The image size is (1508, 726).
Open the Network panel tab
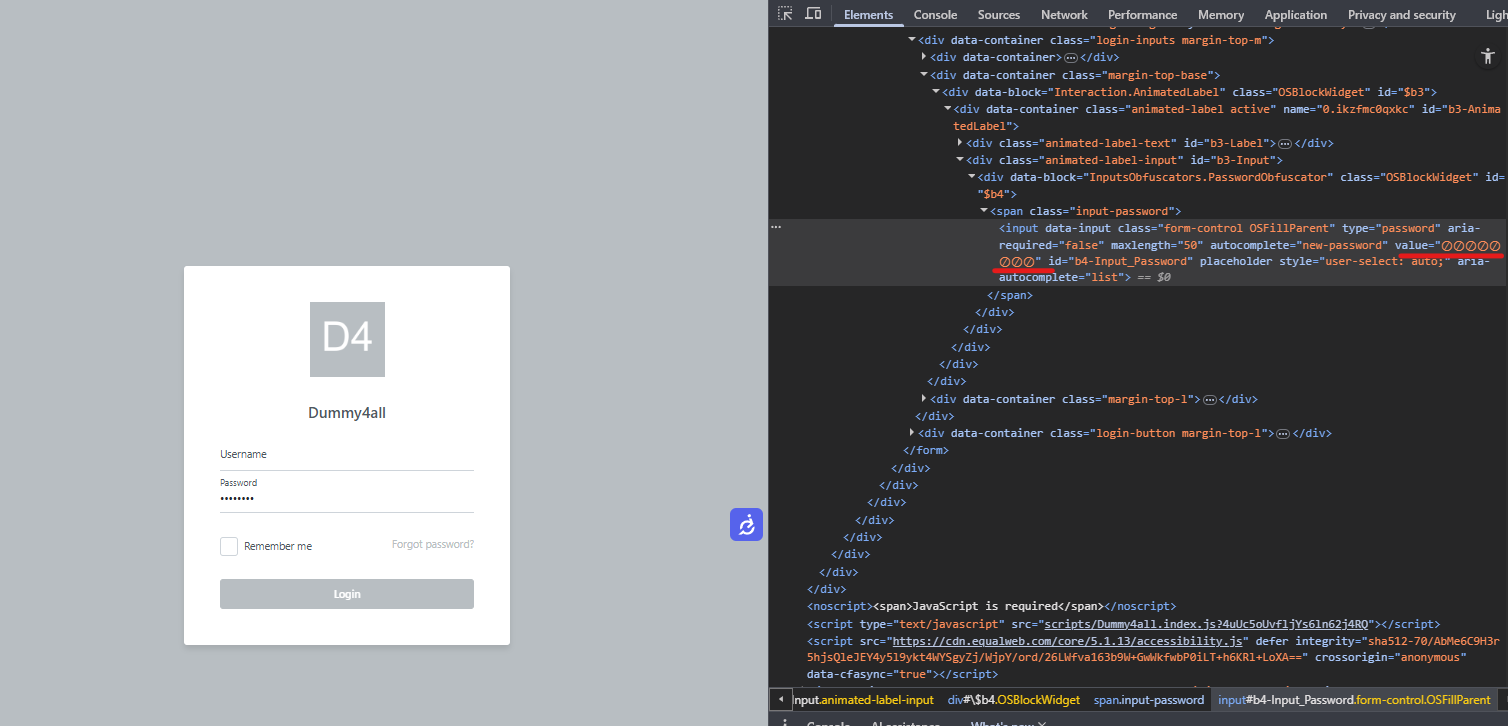[x=1064, y=14]
